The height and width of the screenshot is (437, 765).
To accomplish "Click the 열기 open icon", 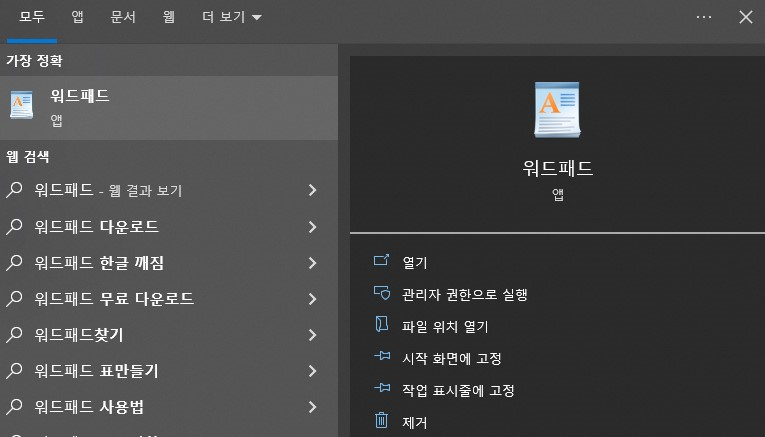I will click(382, 260).
